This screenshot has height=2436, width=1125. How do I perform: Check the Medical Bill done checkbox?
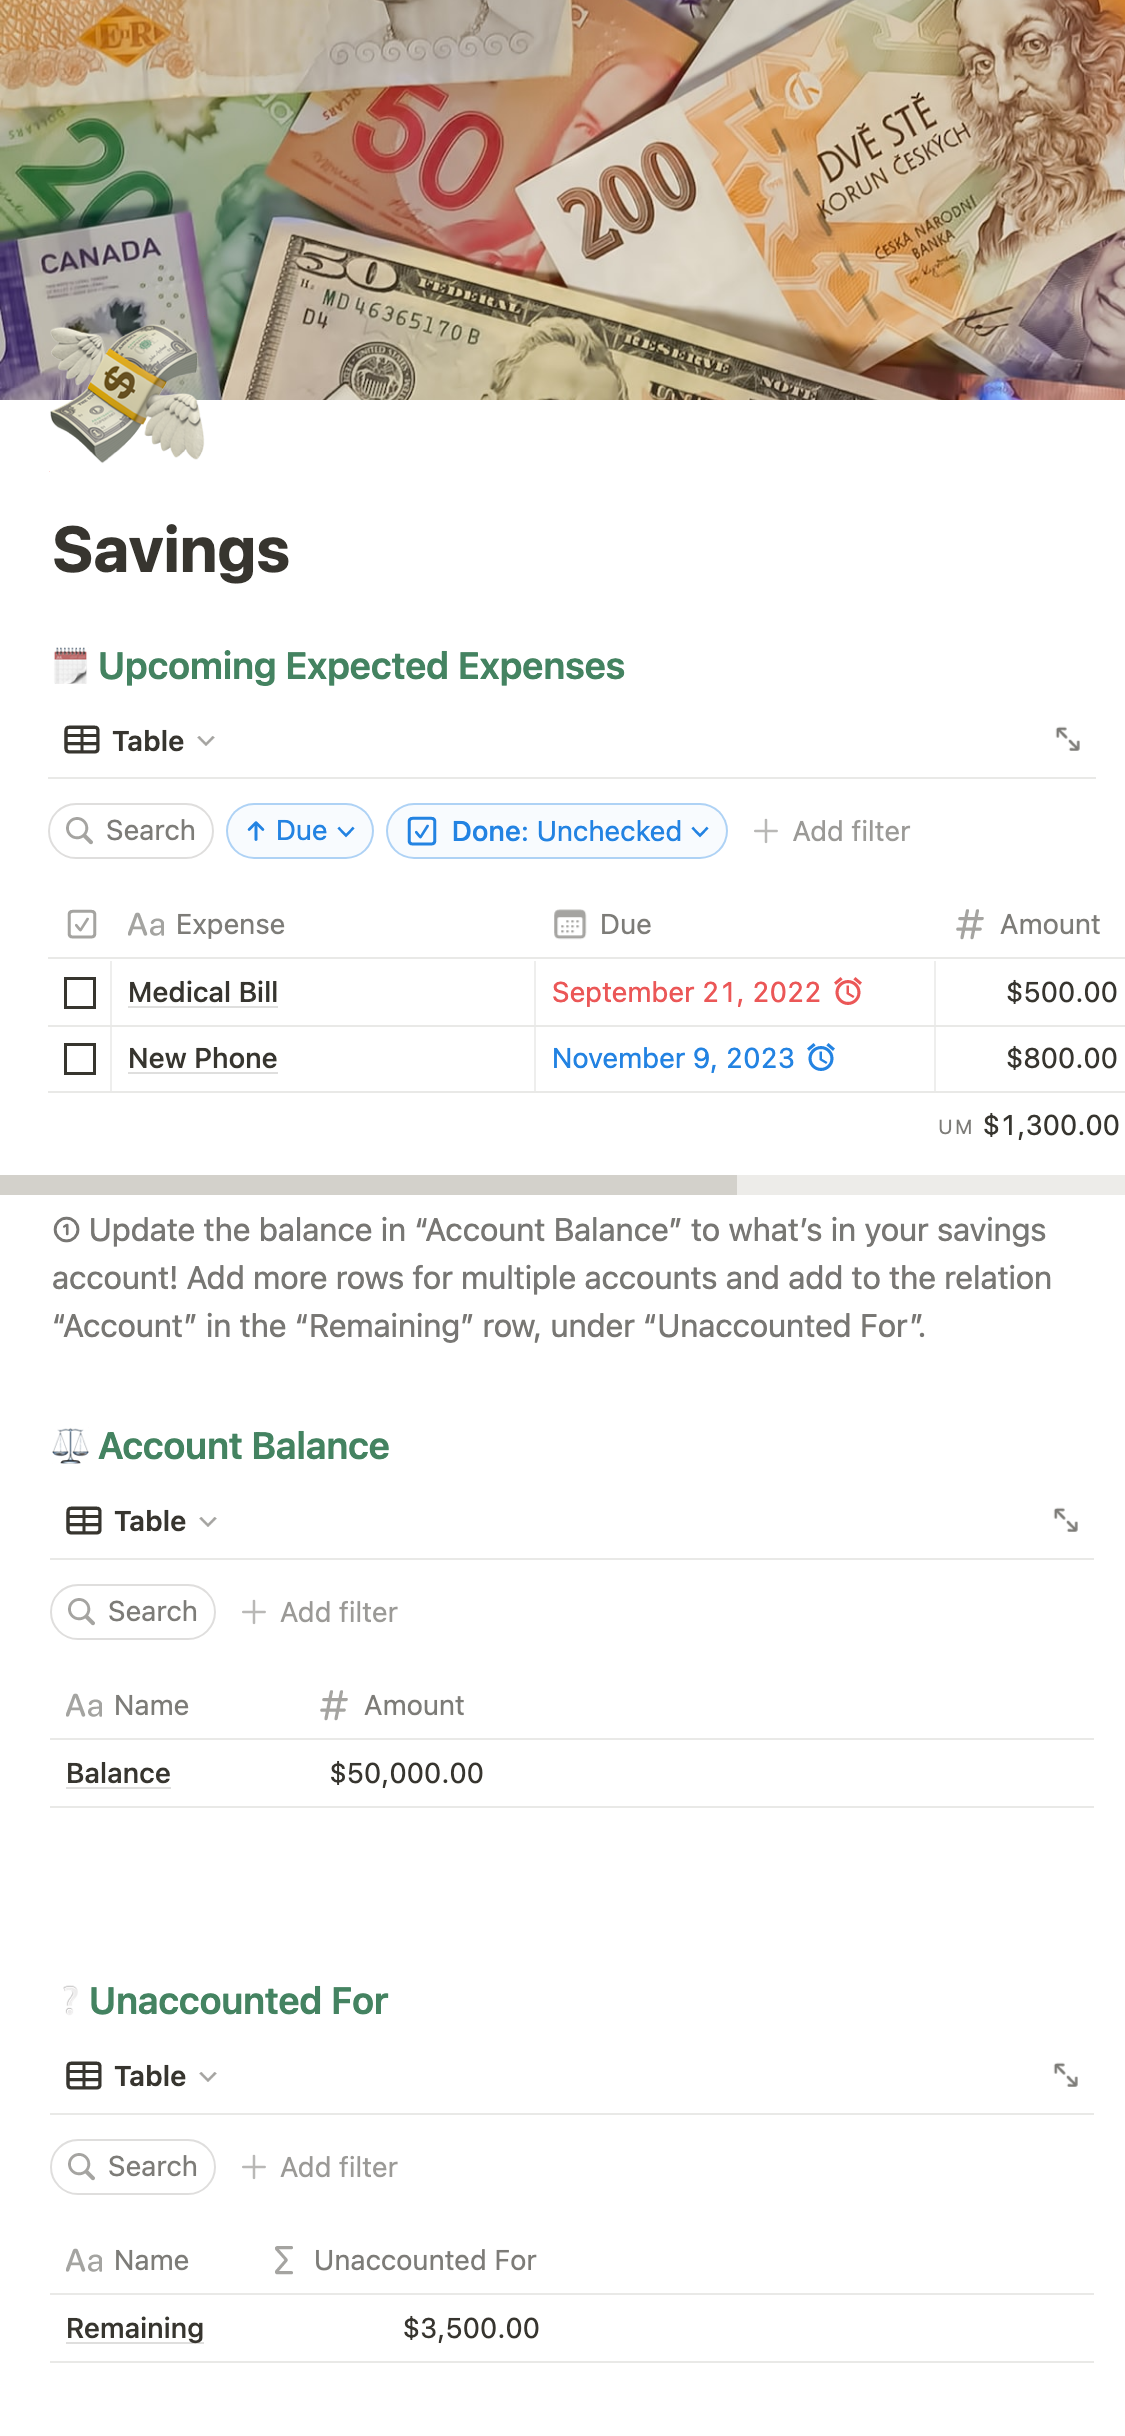coord(80,993)
